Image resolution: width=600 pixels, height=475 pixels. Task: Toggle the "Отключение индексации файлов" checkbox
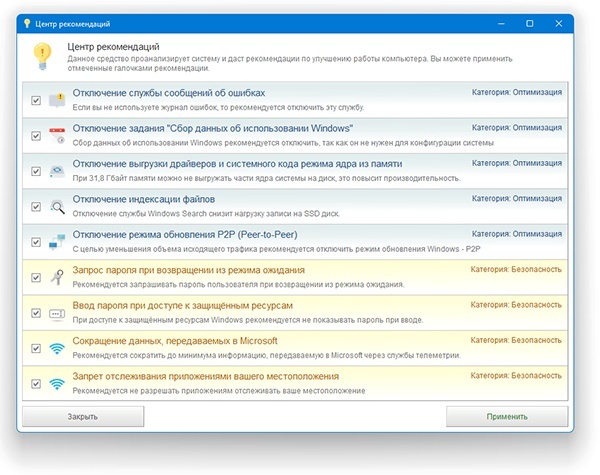[37, 207]
